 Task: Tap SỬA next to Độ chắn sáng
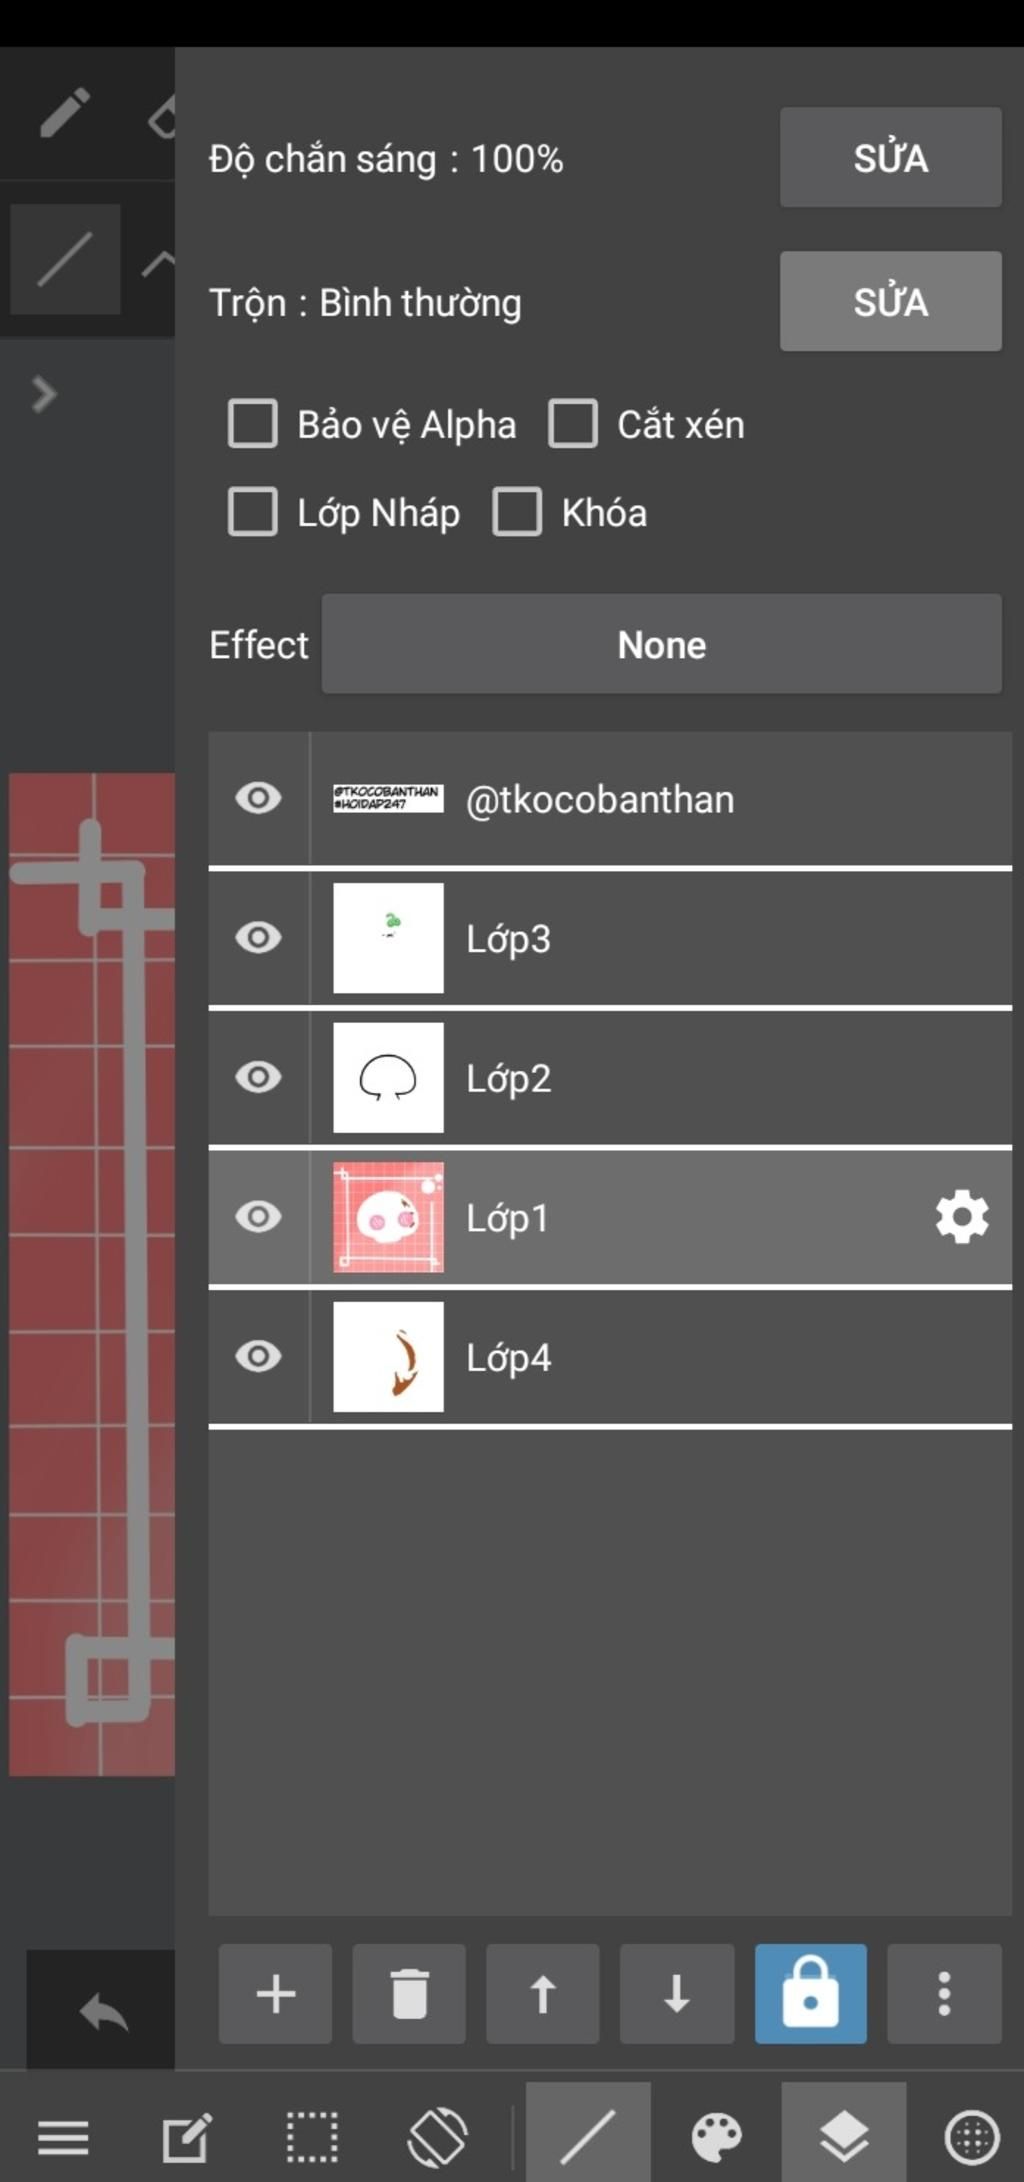pos(890,157)
